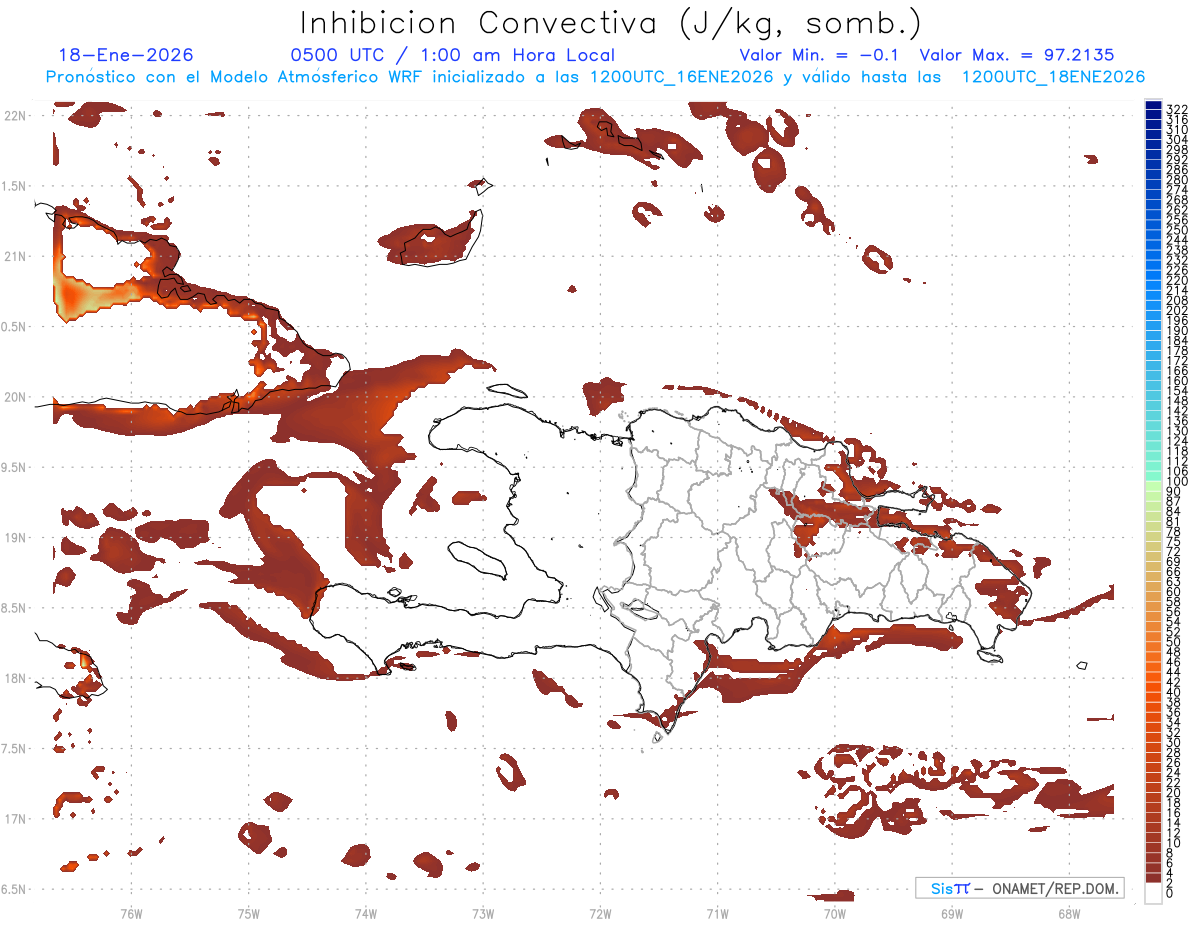Click the '6.5N' latitude label

(15, 890)
